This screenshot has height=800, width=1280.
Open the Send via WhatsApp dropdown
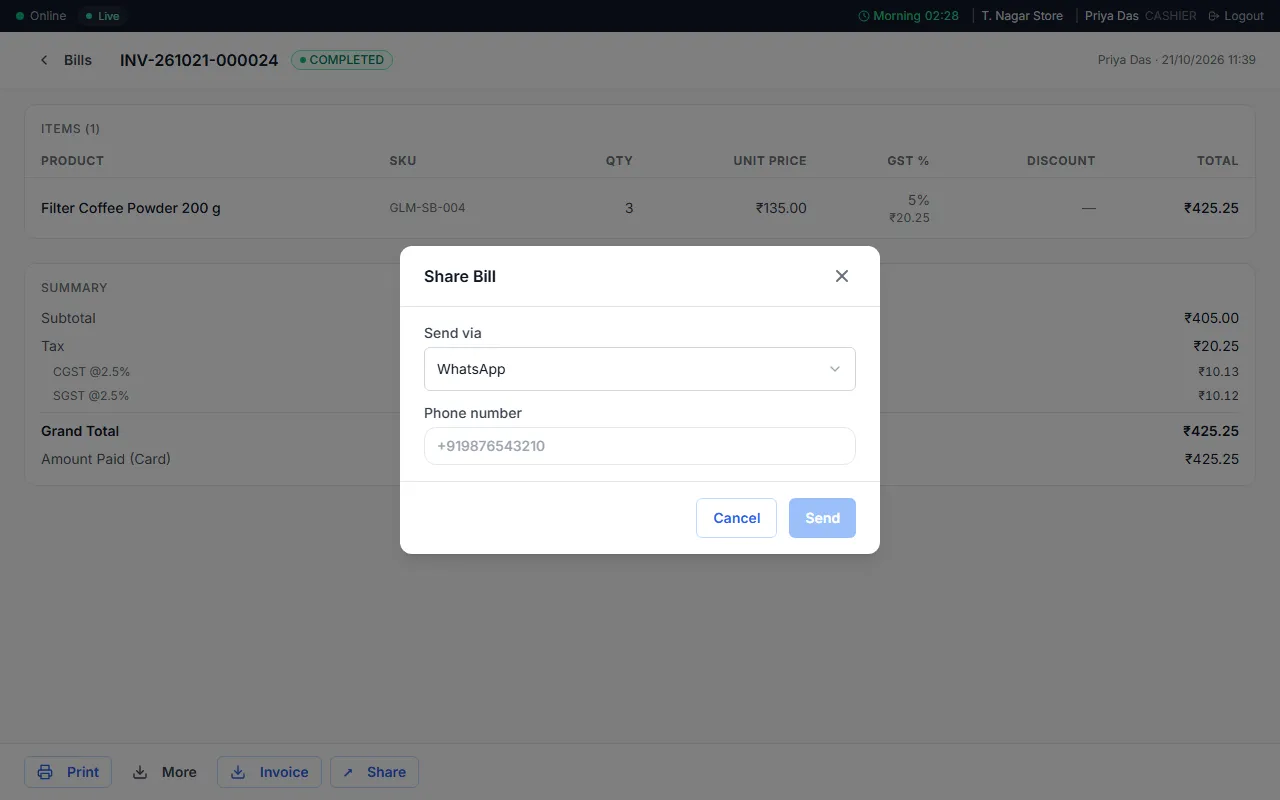coord(640,369)
